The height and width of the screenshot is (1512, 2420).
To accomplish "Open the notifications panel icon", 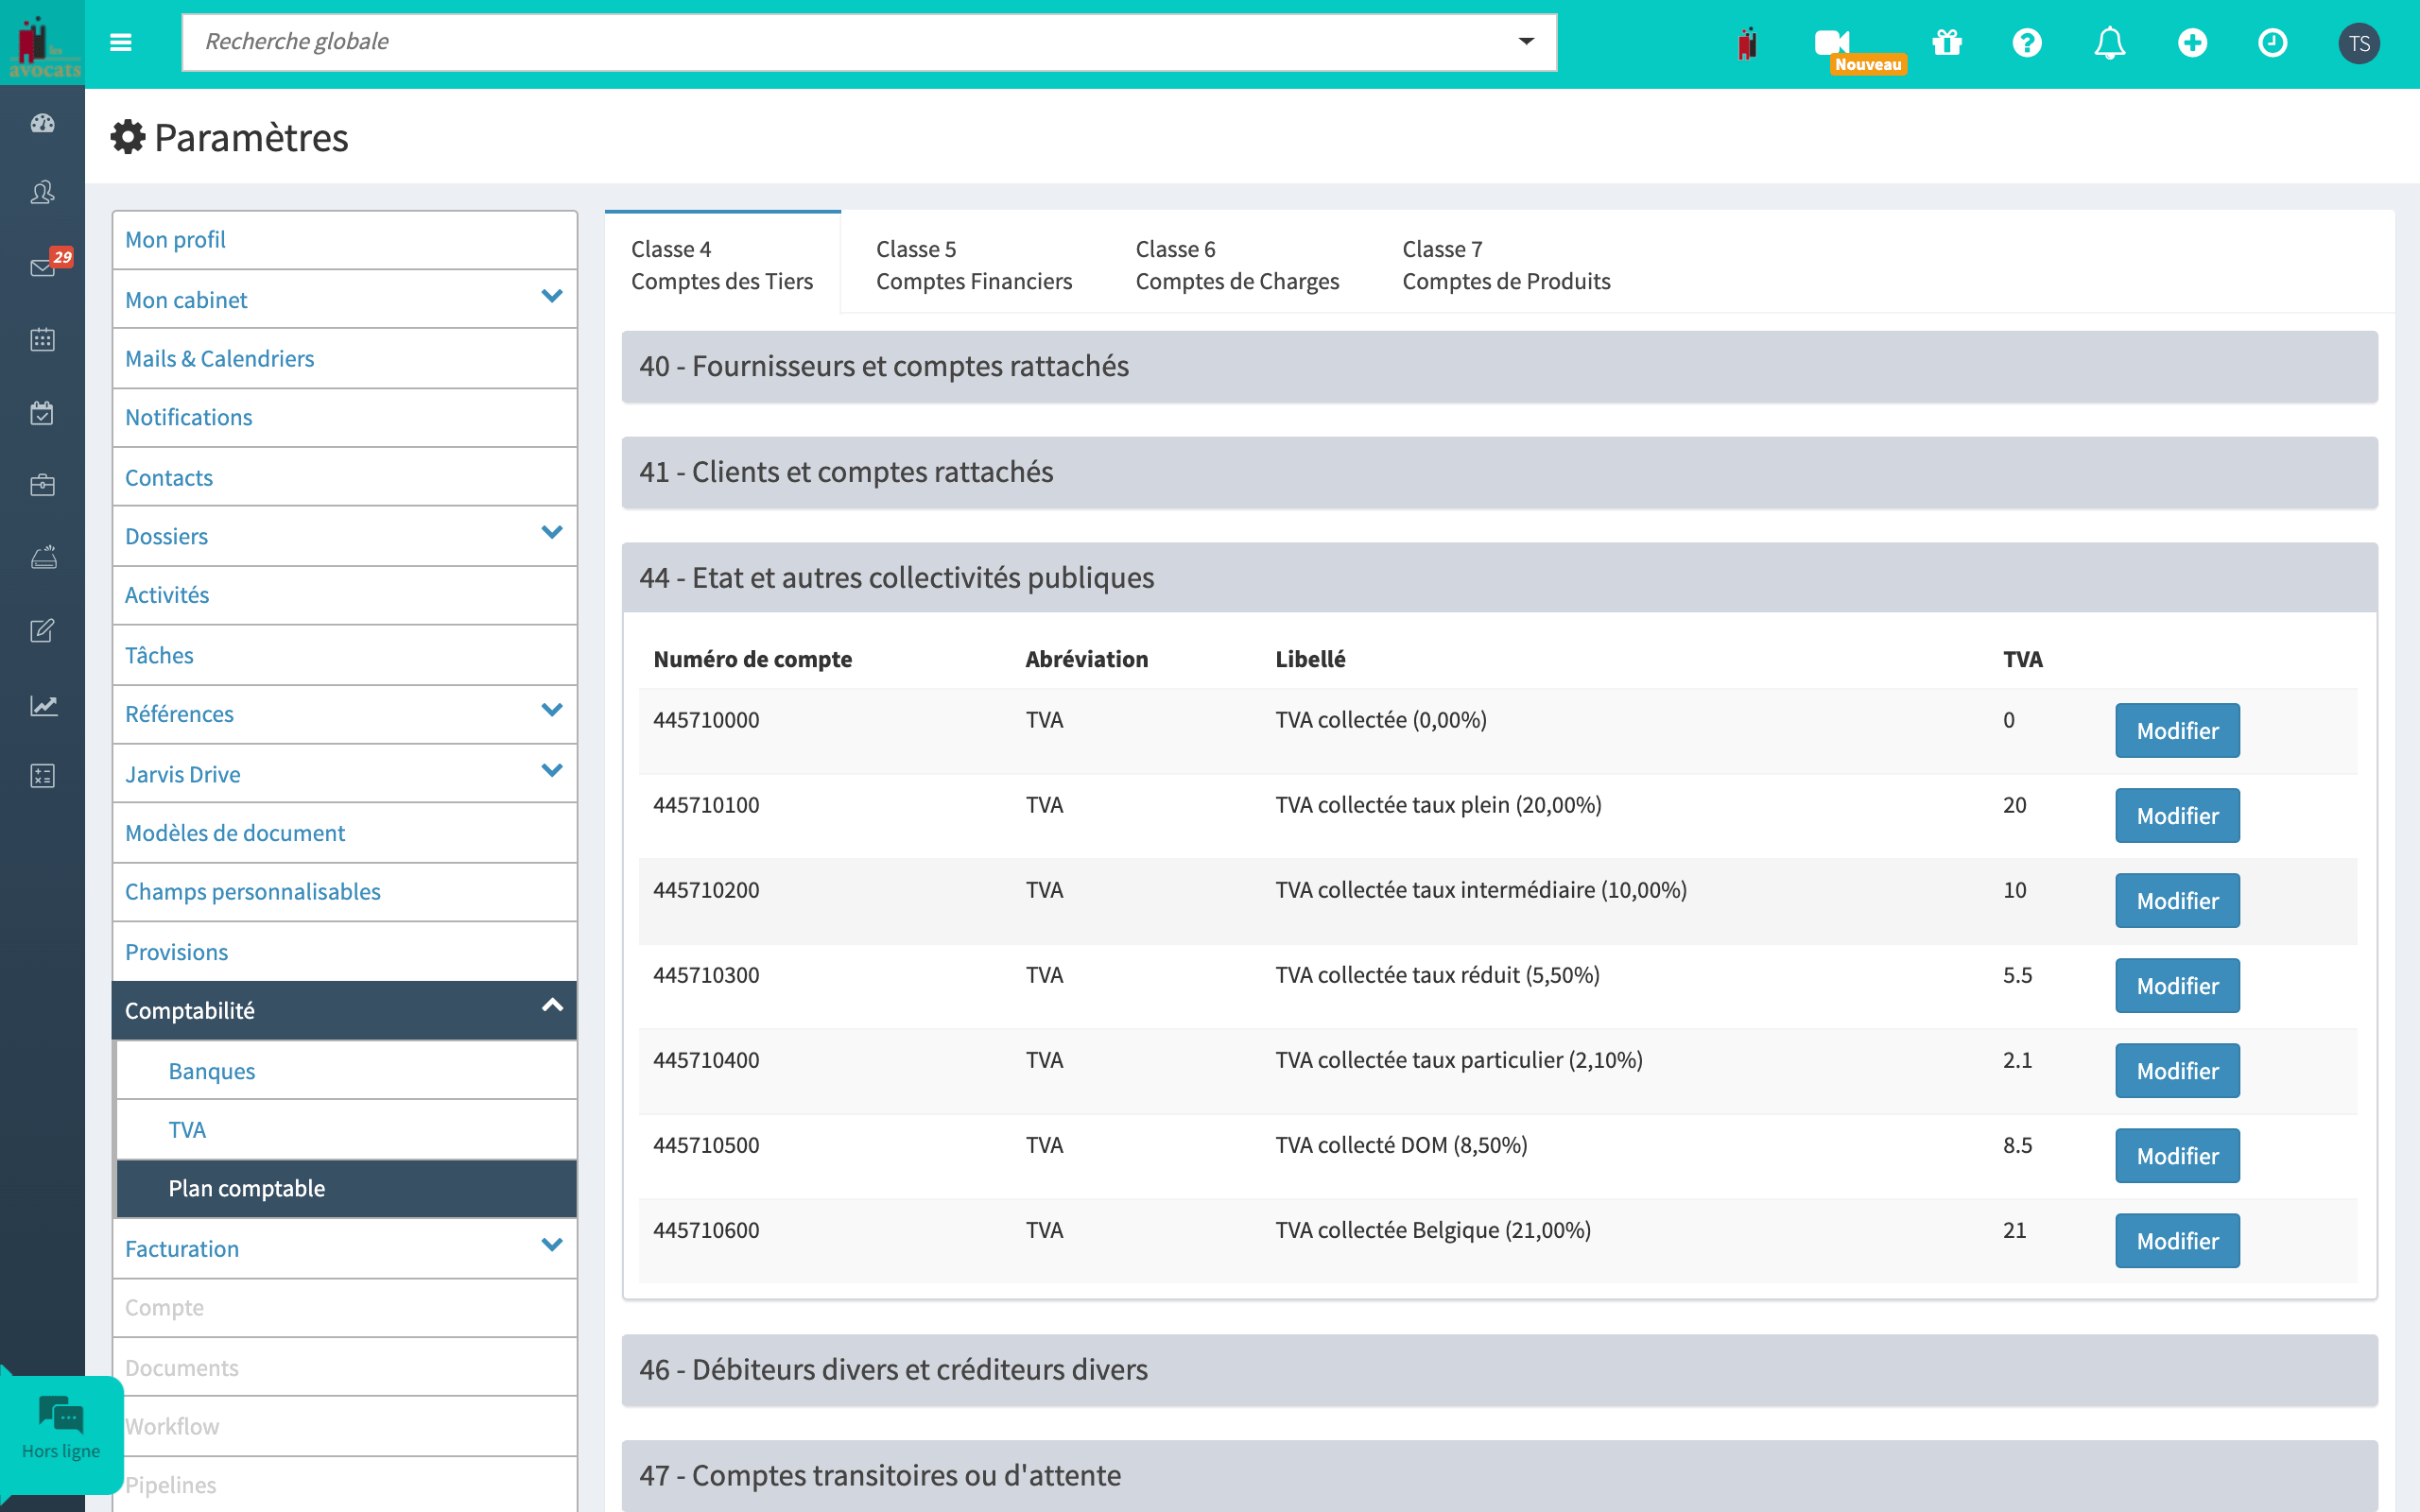I will click(x=2108, y=42).
